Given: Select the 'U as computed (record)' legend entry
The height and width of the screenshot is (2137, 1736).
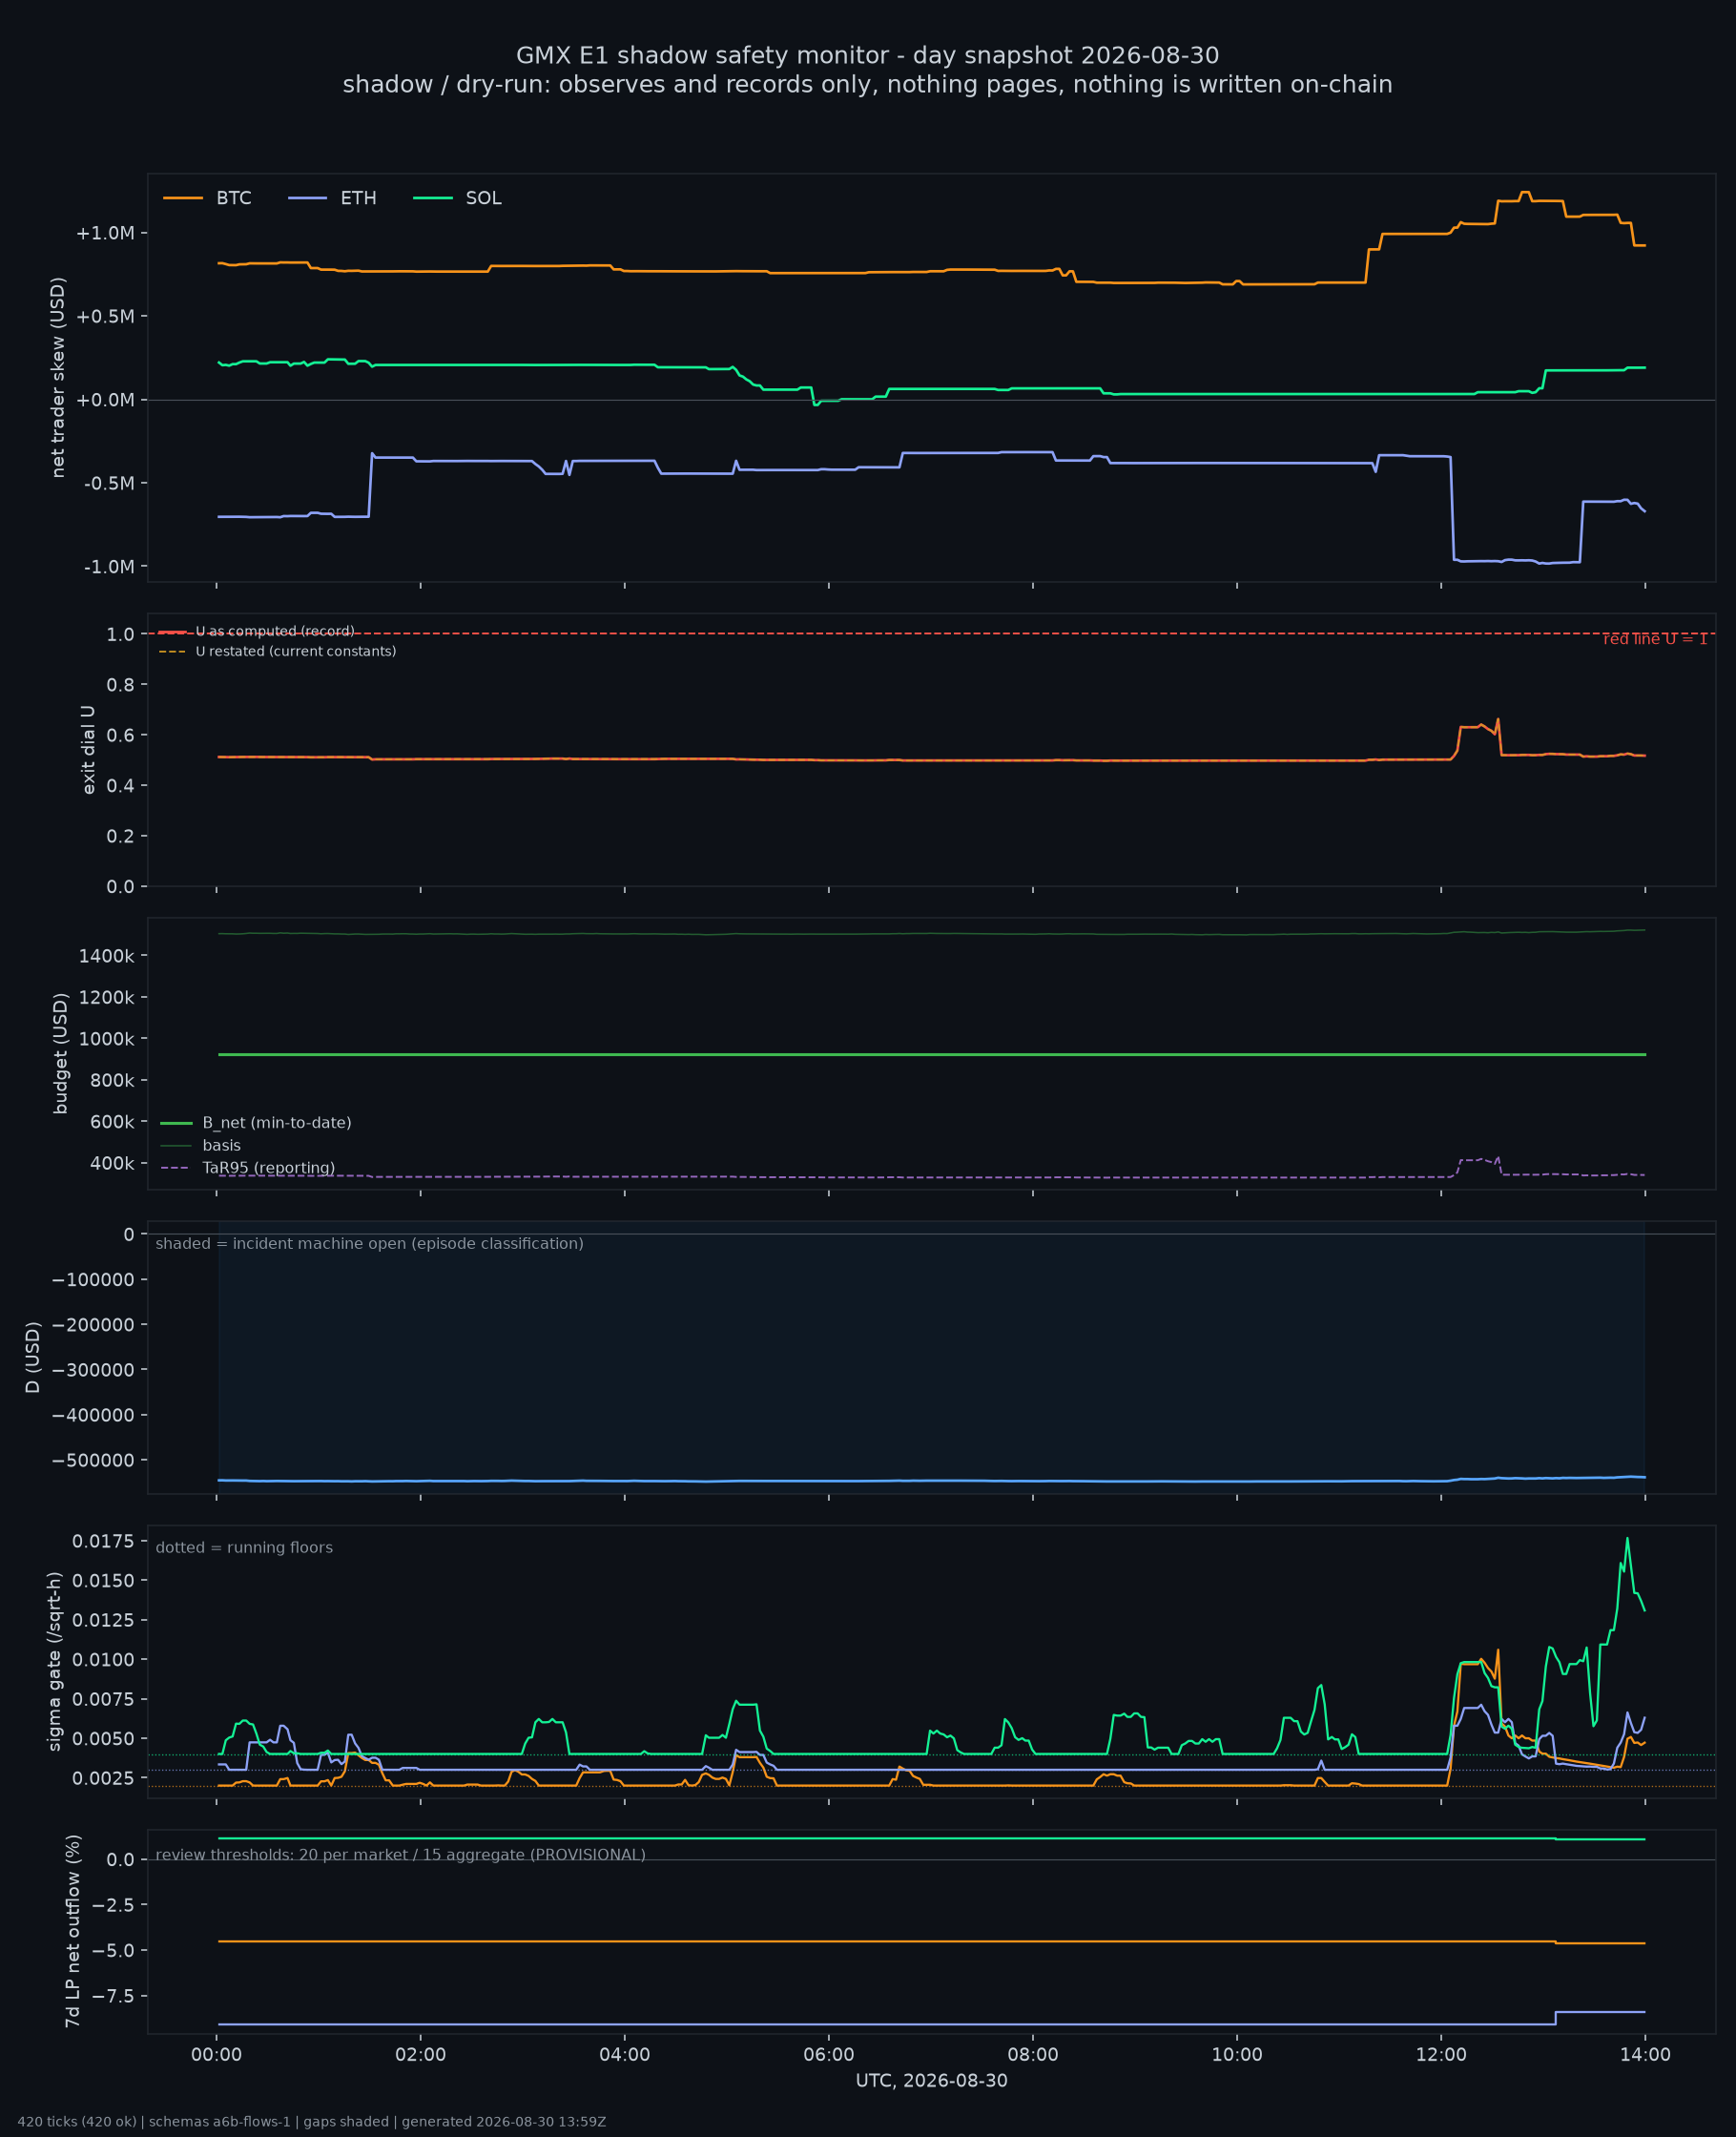Looking at the screenshot, I should (275, 631).
